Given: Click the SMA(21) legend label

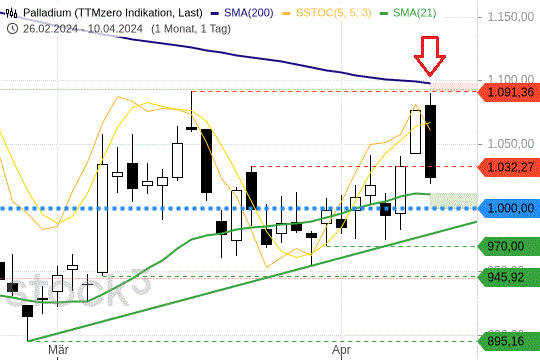Looking at the screenshot, I should pyautogui.click(x=414, y=13).
